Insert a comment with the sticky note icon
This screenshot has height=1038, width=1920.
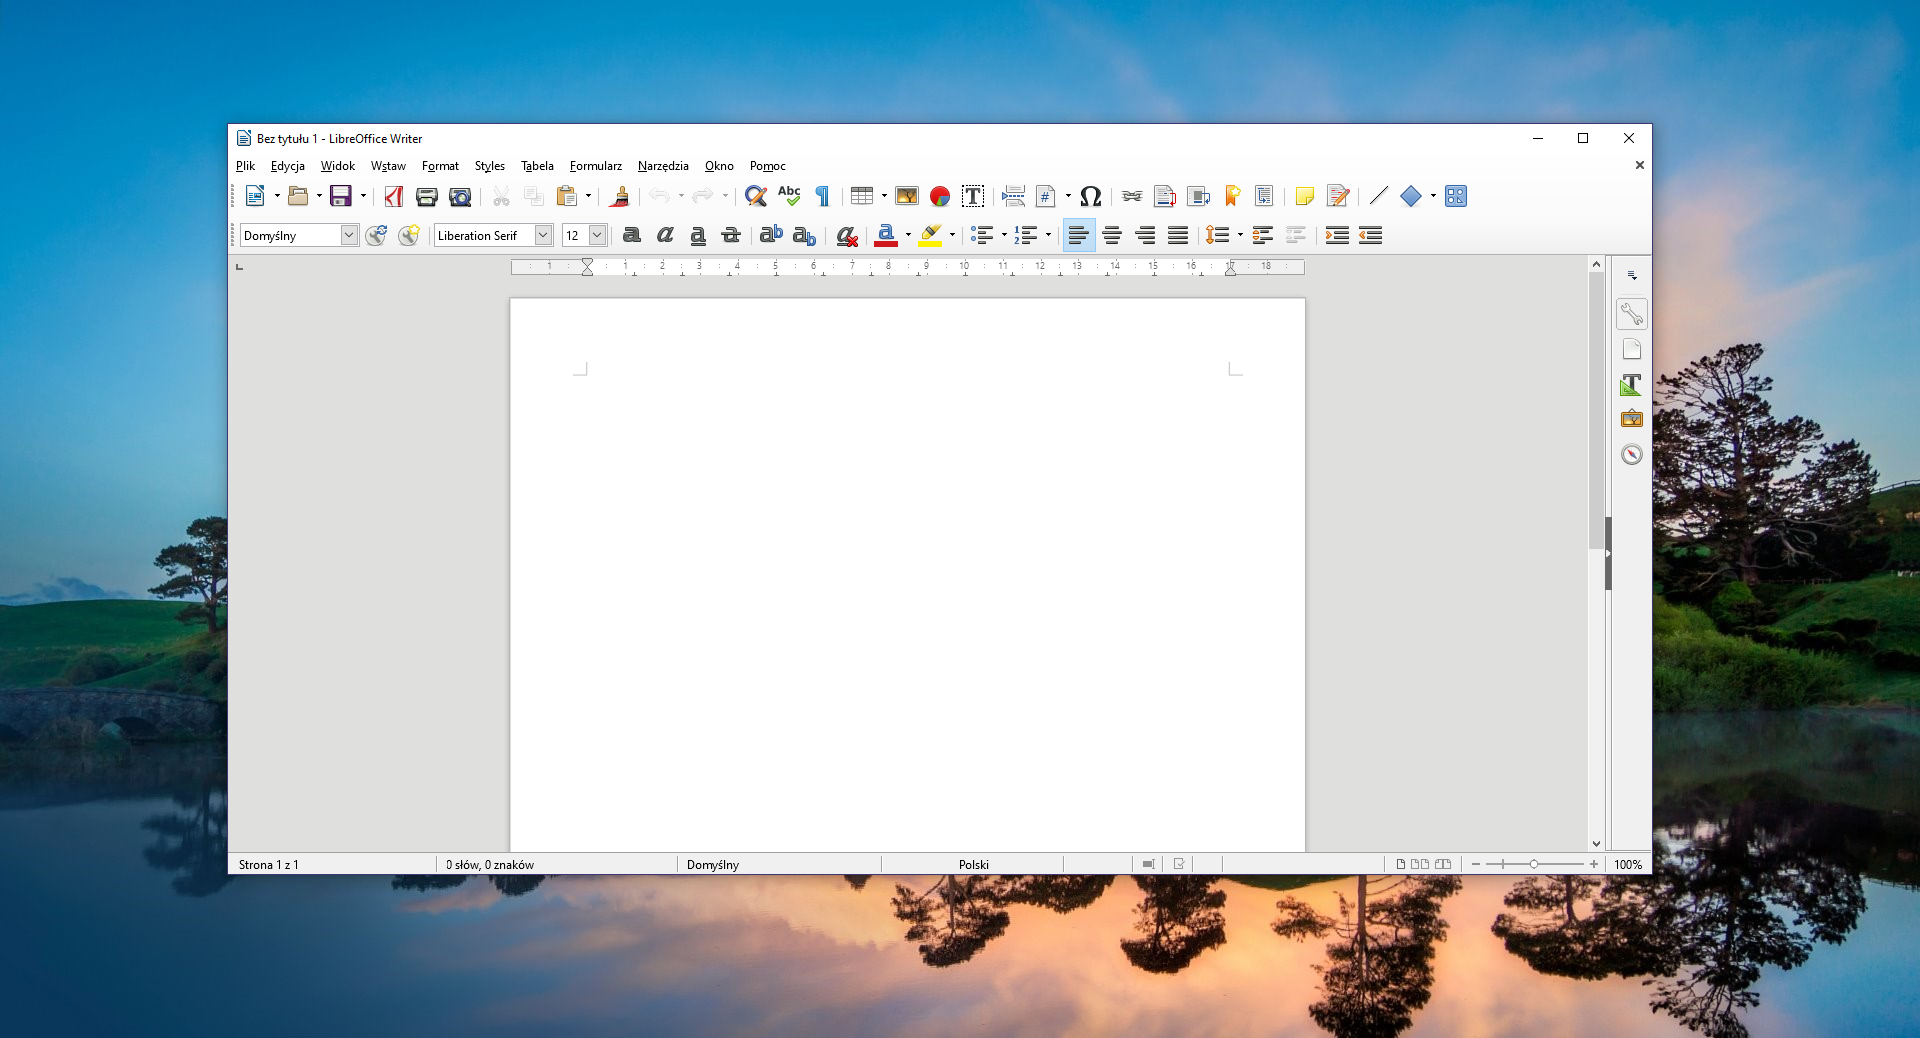click(x=1304, y=196)
